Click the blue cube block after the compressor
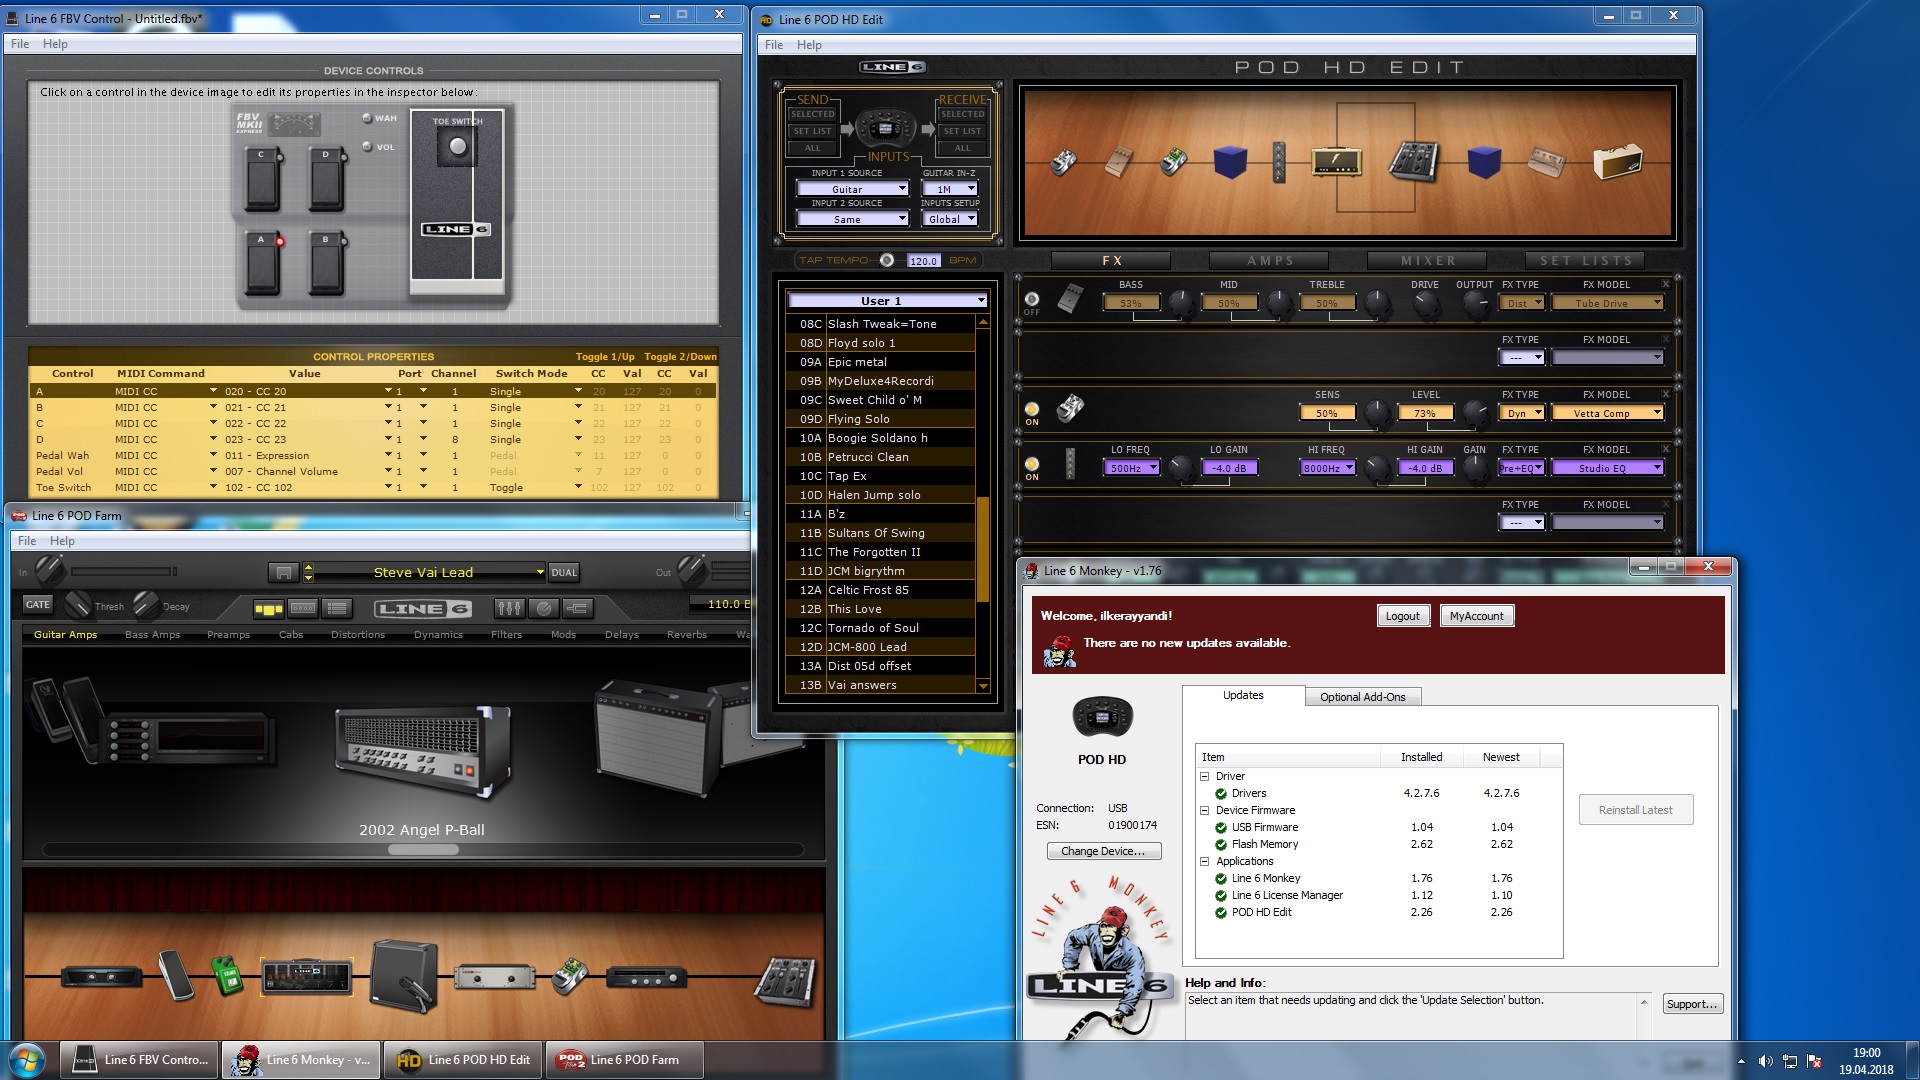 [x=1229, y=161]
